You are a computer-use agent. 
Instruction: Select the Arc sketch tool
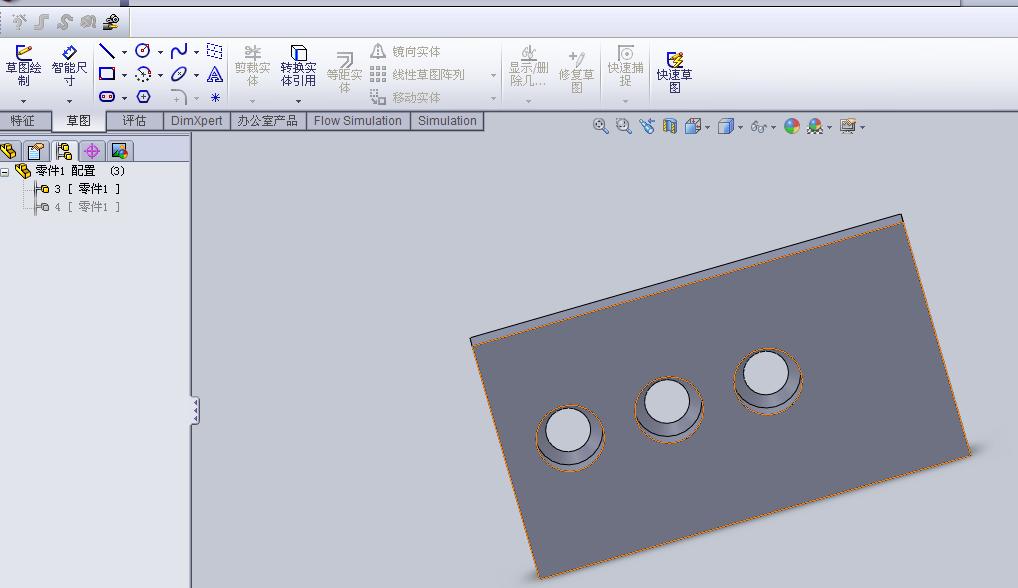pyautogui.click(x=143, y=74)
